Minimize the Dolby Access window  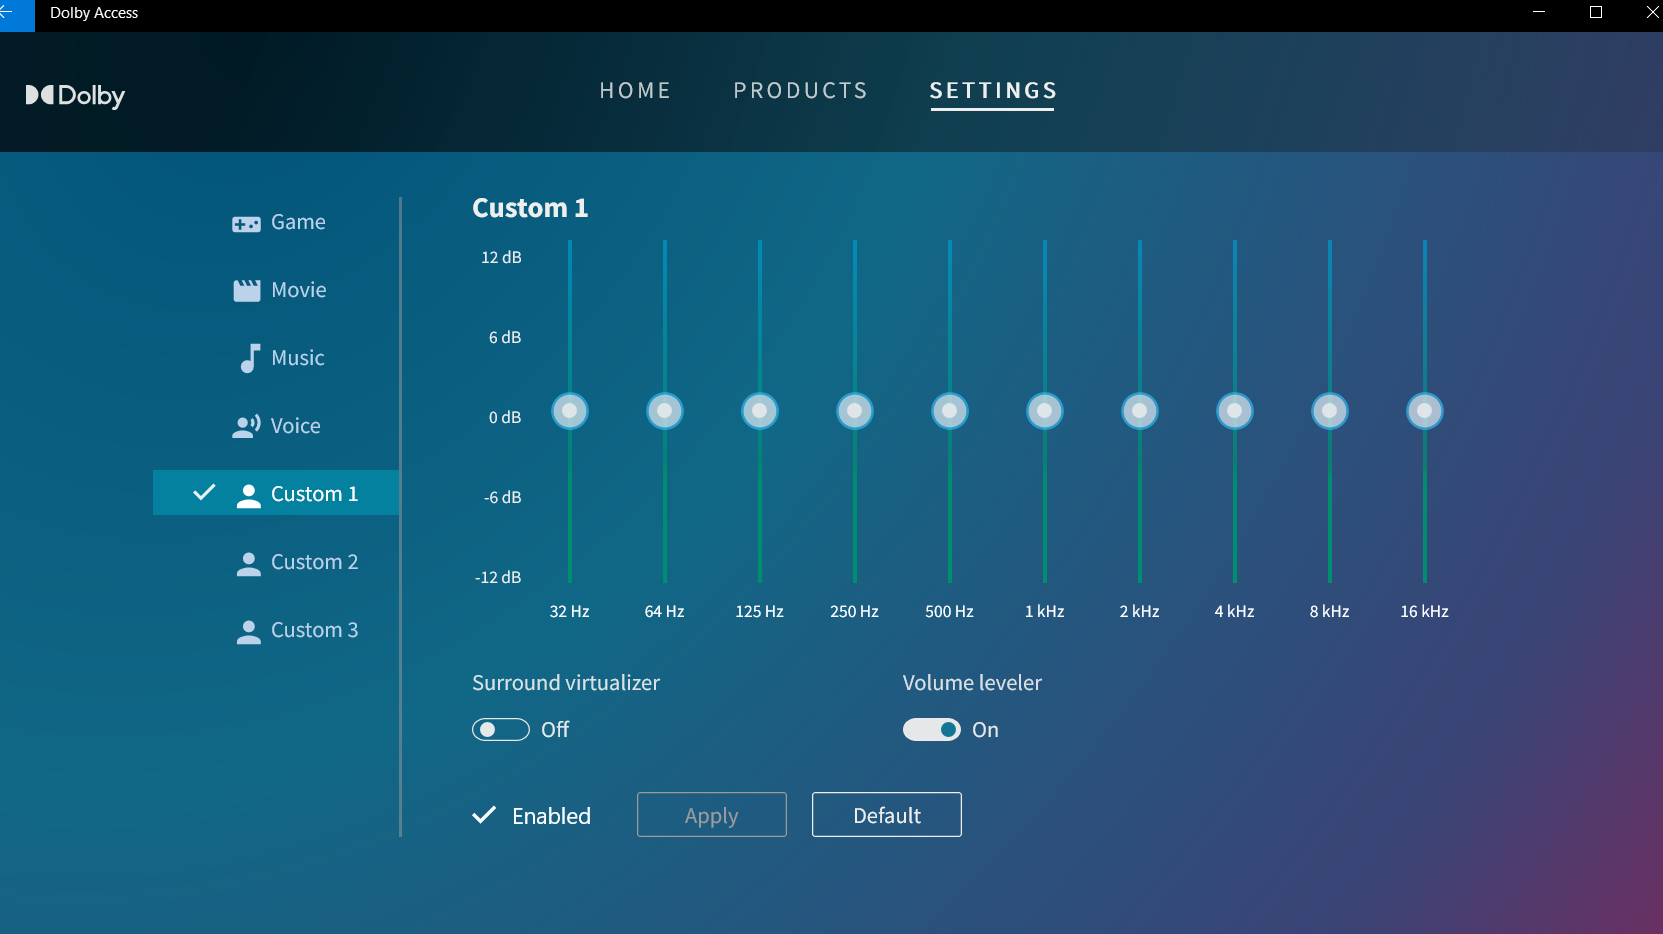coord(1539,12)
